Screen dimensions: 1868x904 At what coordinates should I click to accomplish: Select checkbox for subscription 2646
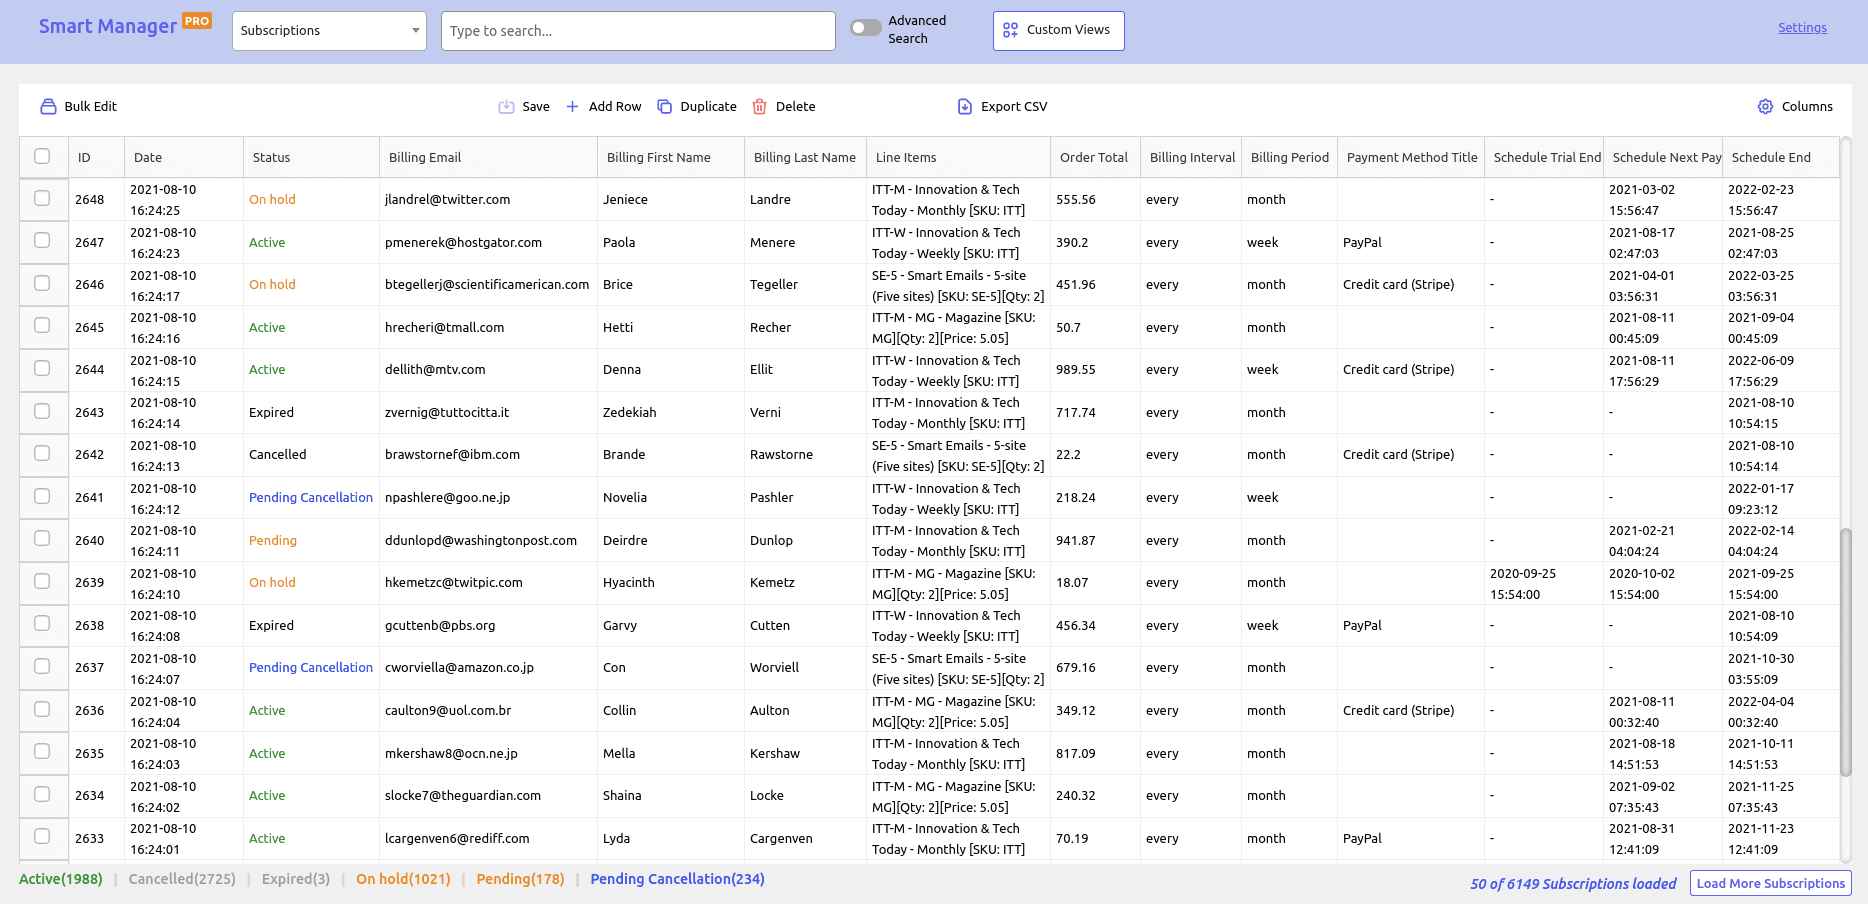pos(42,283)
